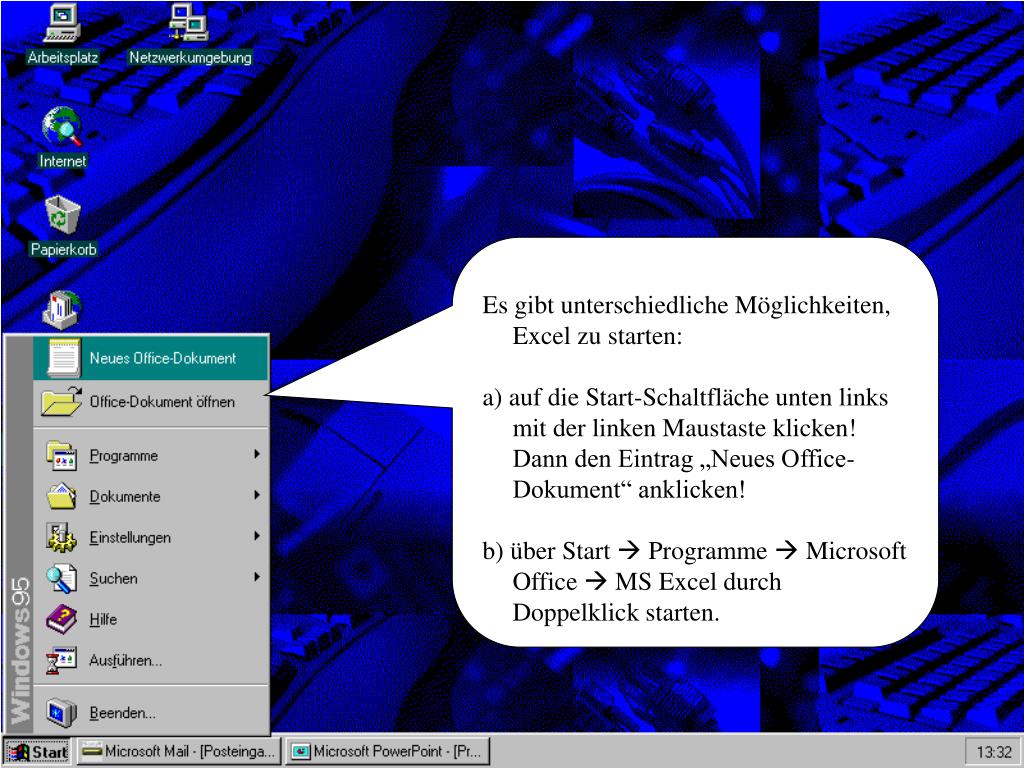The image size is (1024, 768).
Task: Select Neues Office-Dokument menu entry
Action: pos(151,358)
